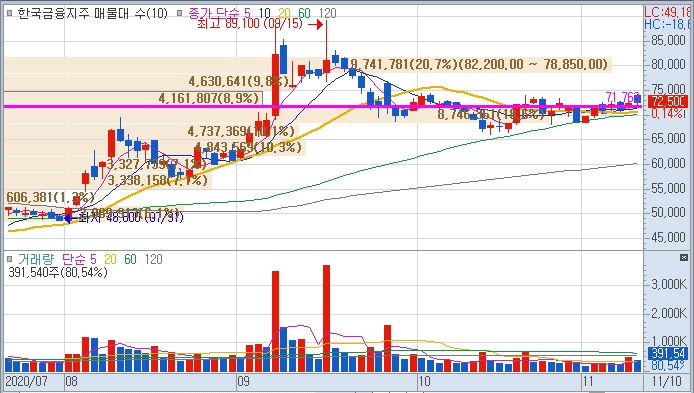Click the tallest red volume bar under 최고 arrow
The width and height of the screenshot is (694, 393).
tap(327, 319)
